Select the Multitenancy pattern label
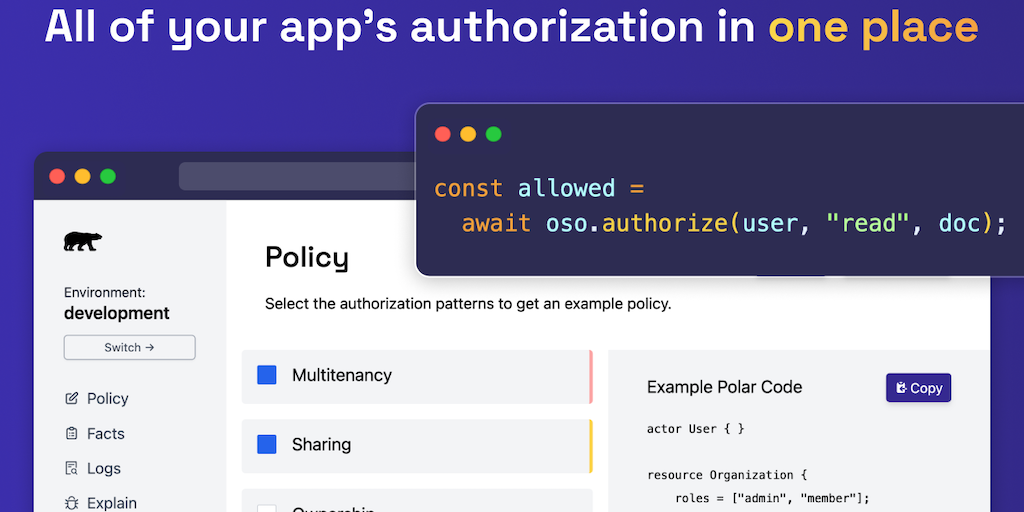 [342, 375]
